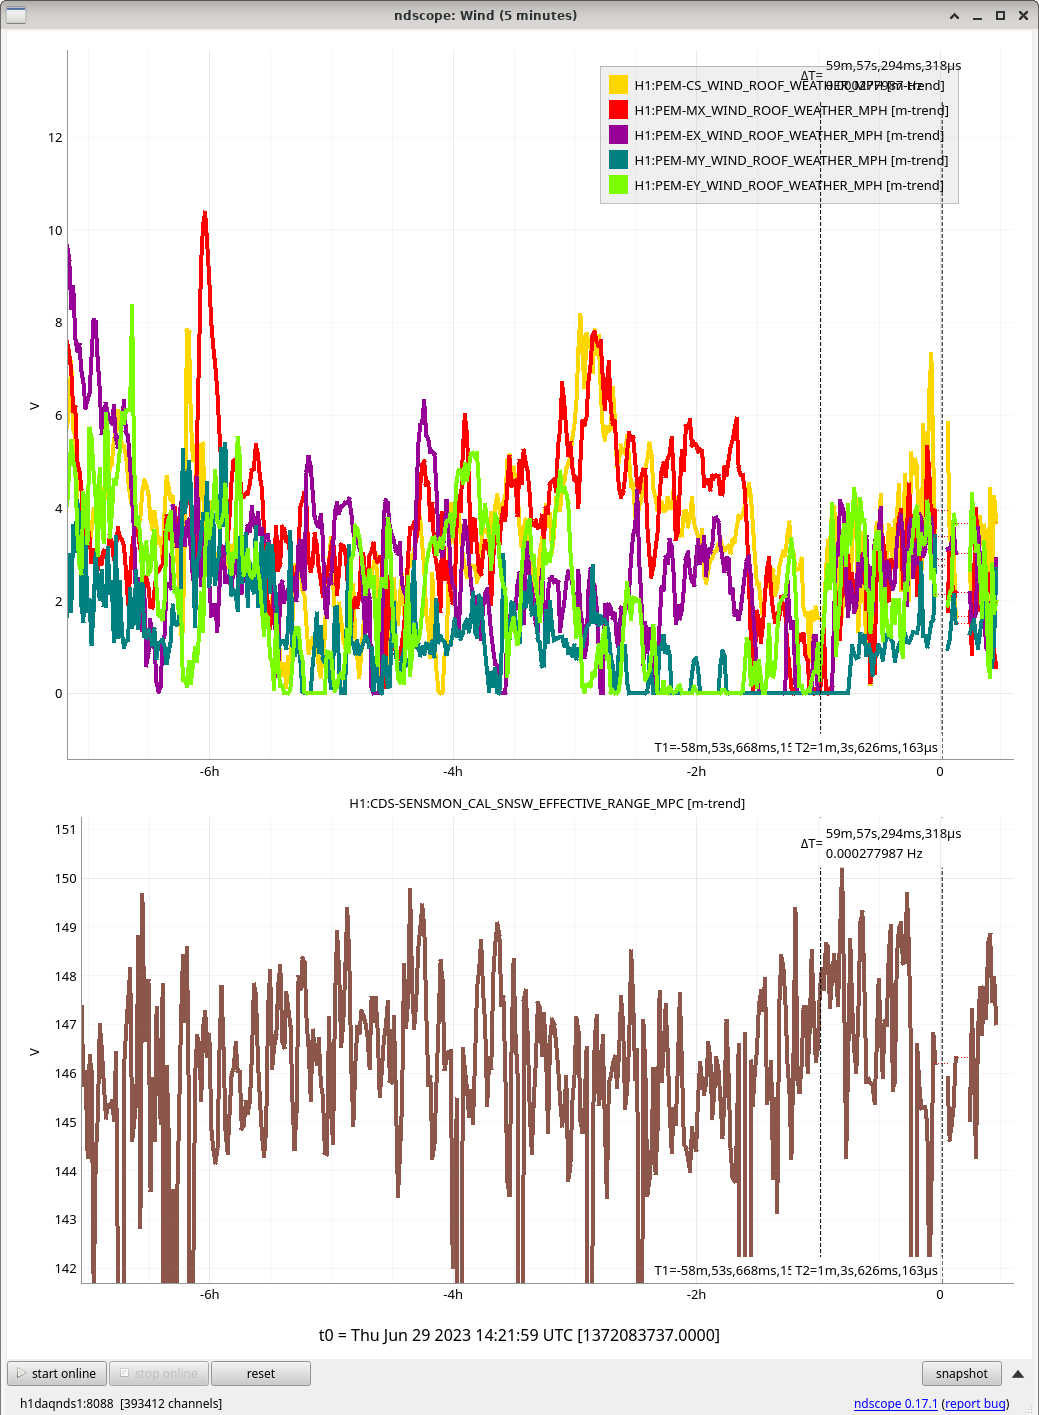Click the teal MY wind legend swatch

618,161
